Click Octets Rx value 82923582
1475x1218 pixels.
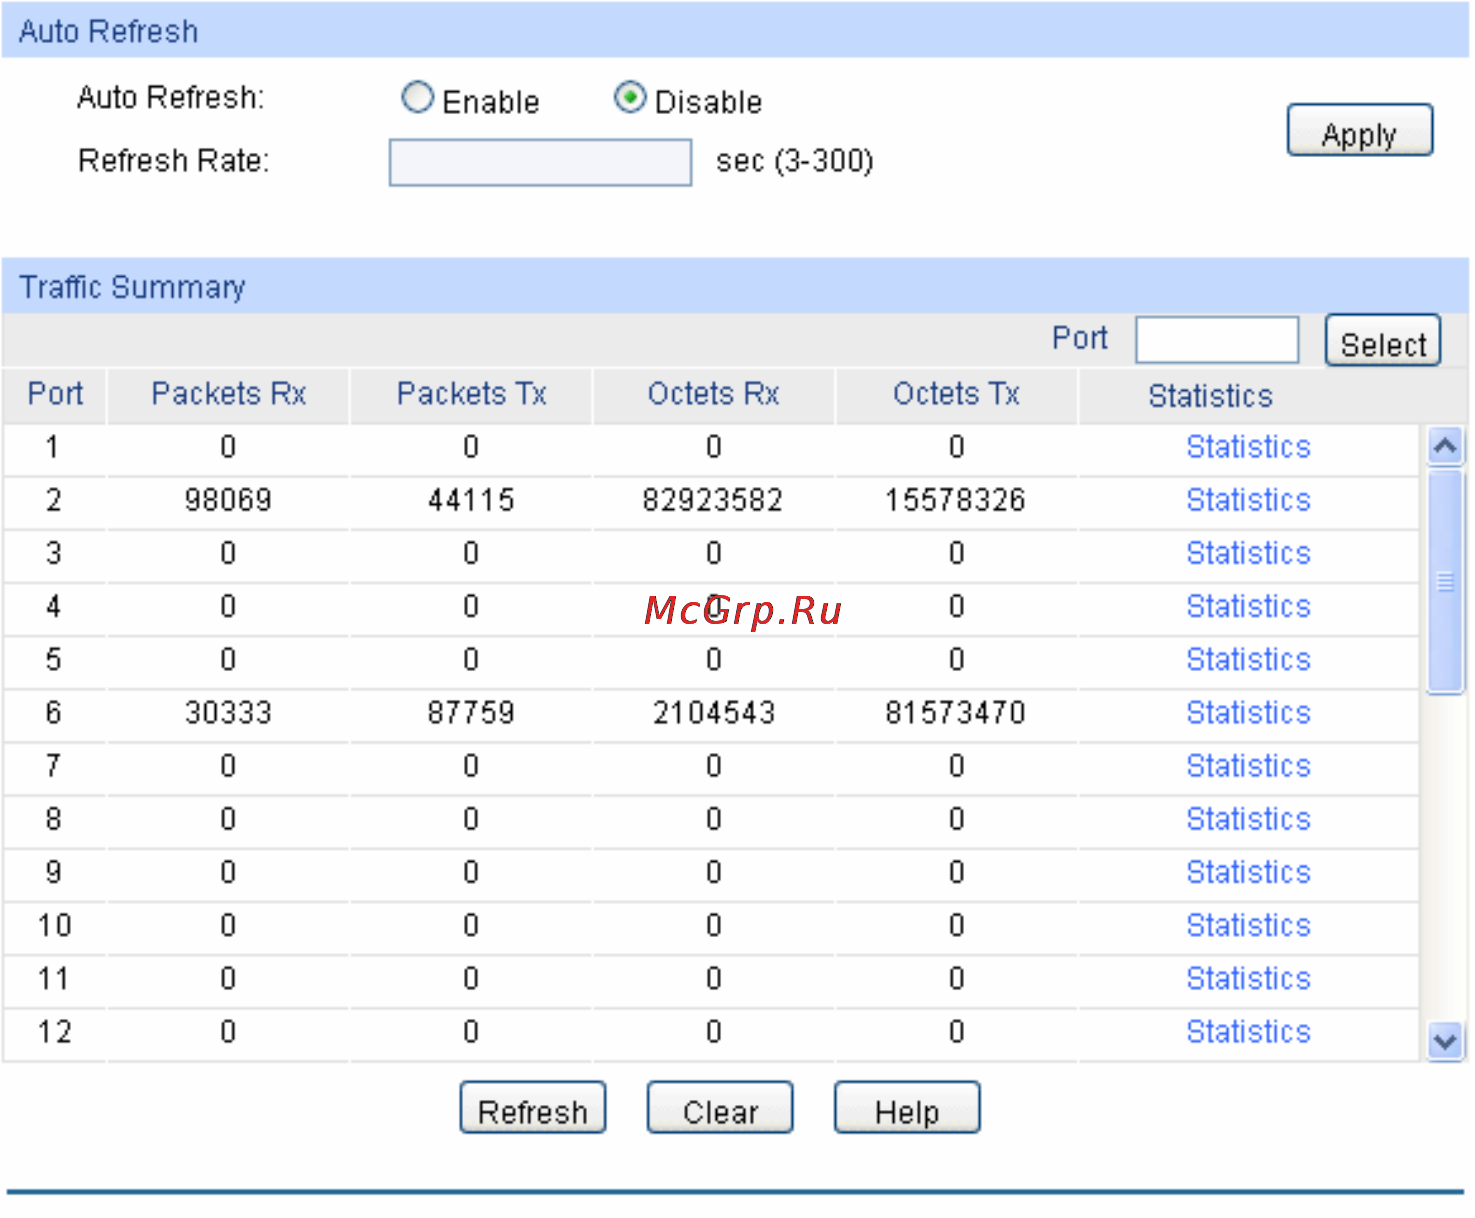[x=713, y=500]
